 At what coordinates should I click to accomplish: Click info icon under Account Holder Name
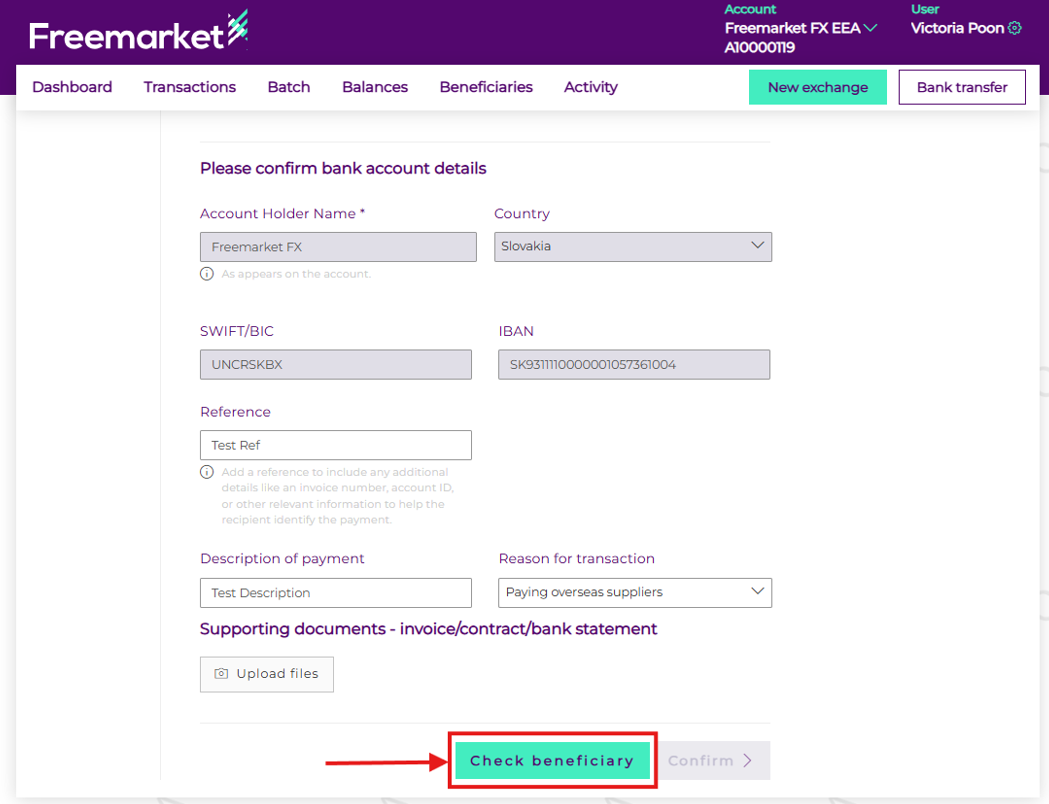pyautogui.click(x=207, y=273)
